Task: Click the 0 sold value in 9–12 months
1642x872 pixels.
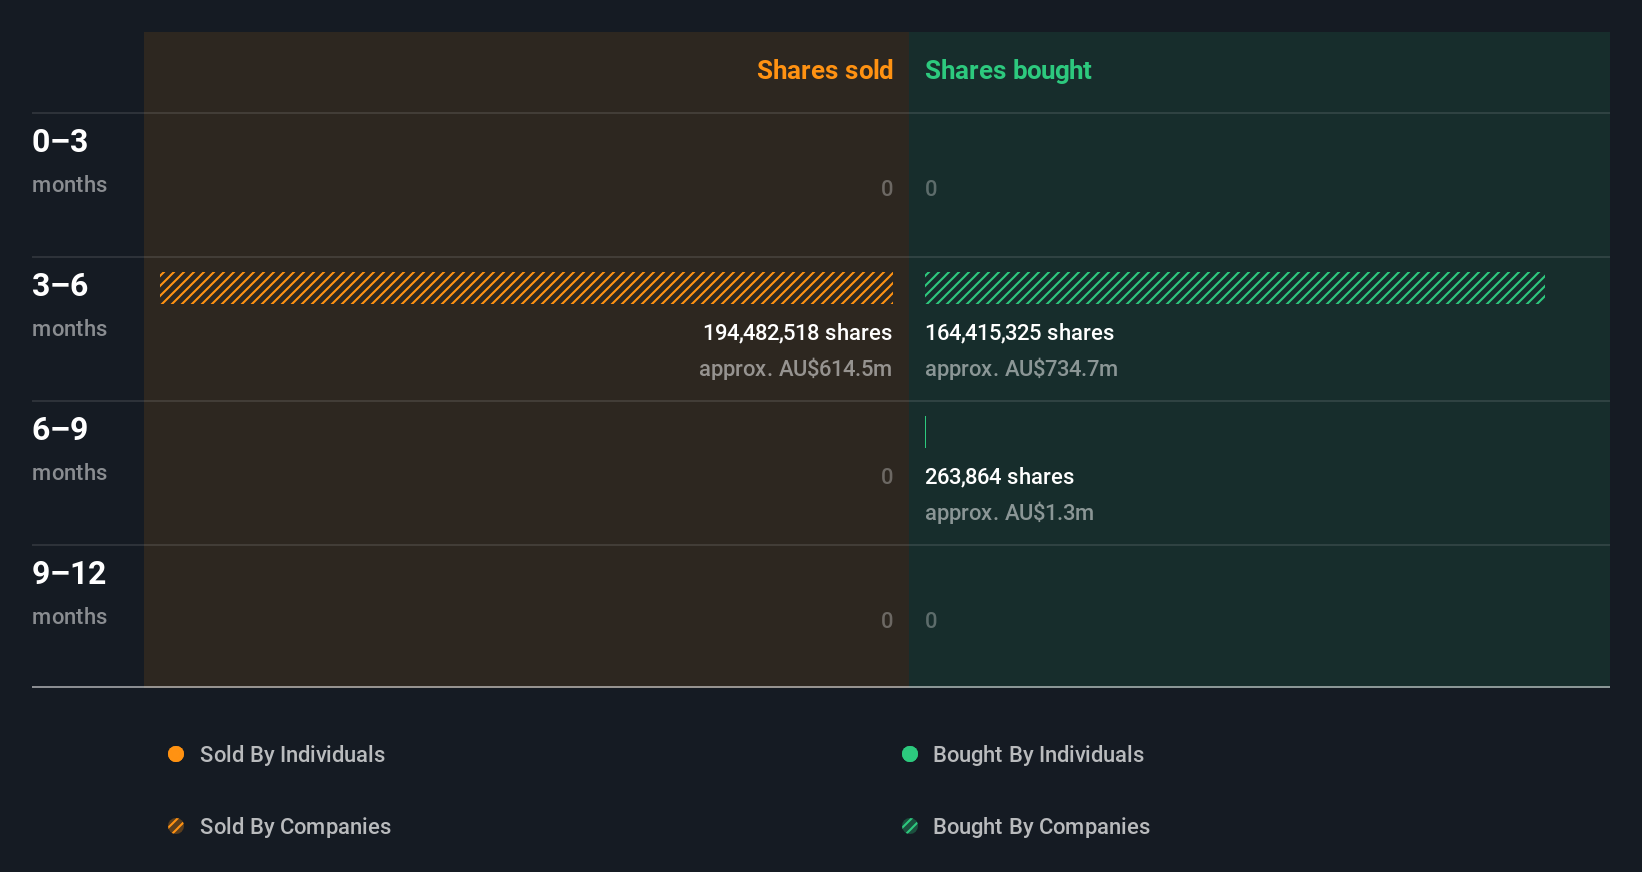Action: [x=887, y=620]
